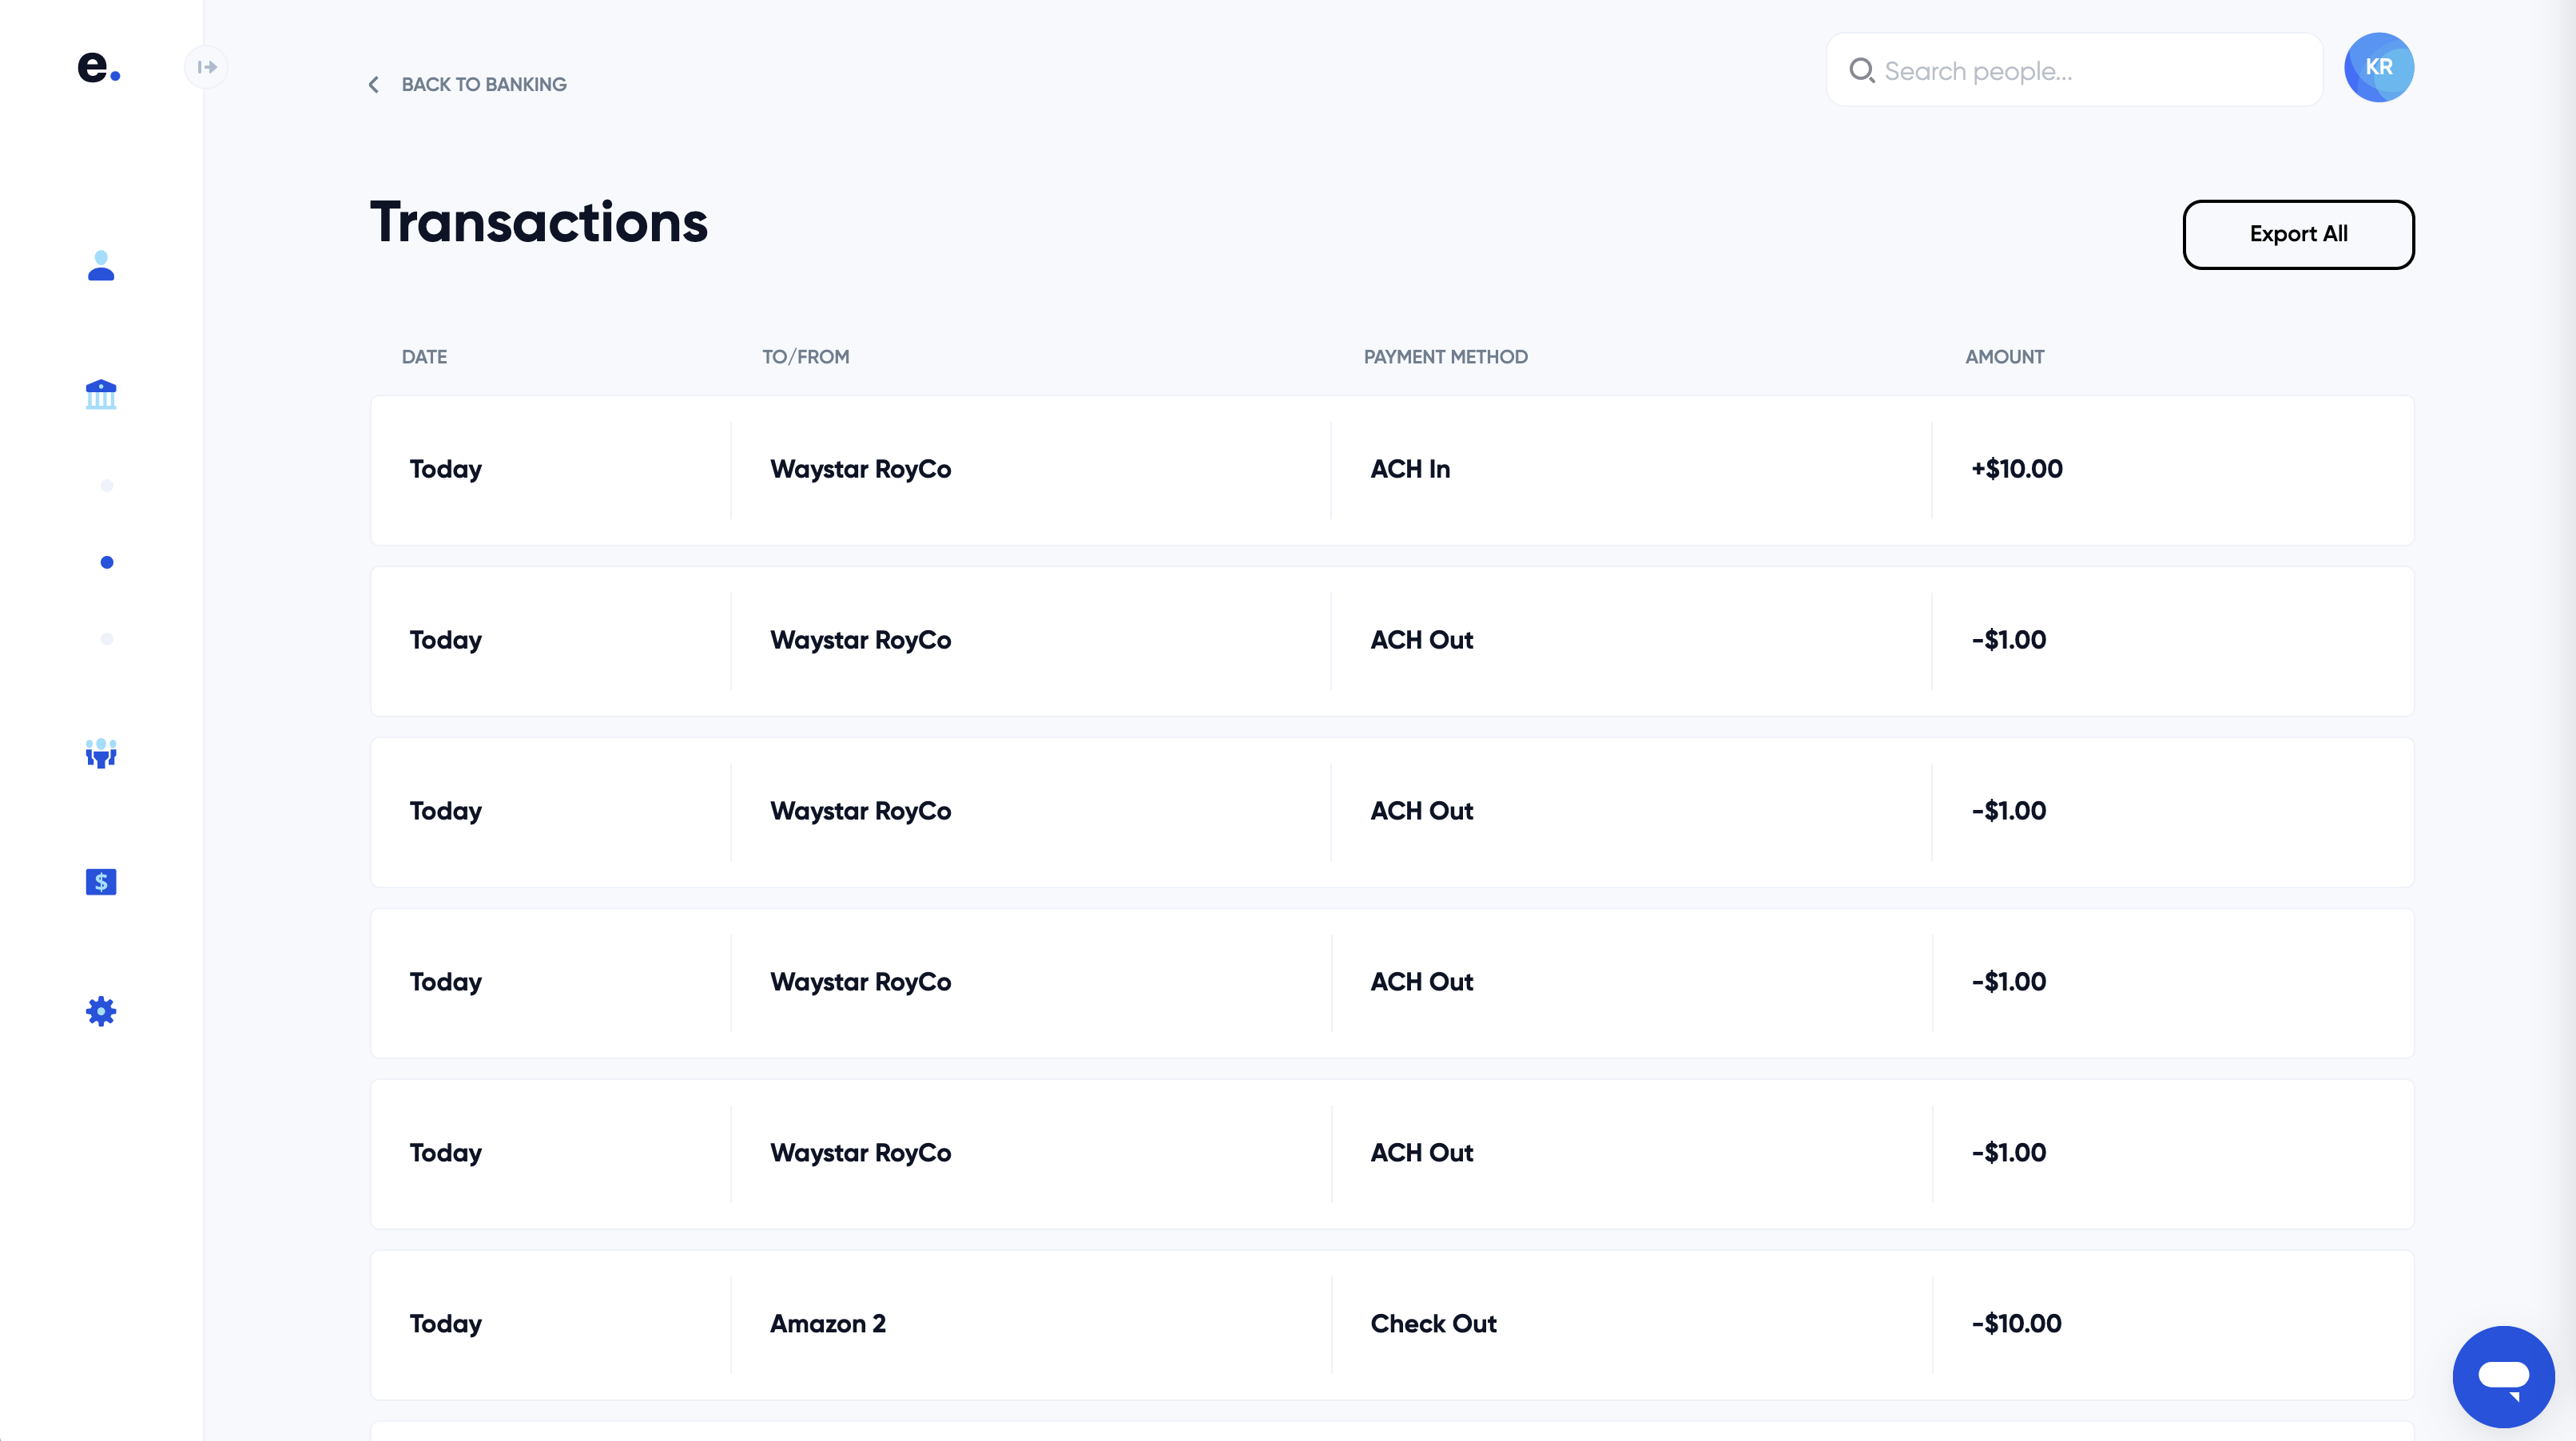Screen dimensions: 2576x1441
Task: Open the ACH In +$10.00 transaction
Action: [1391, 470]
